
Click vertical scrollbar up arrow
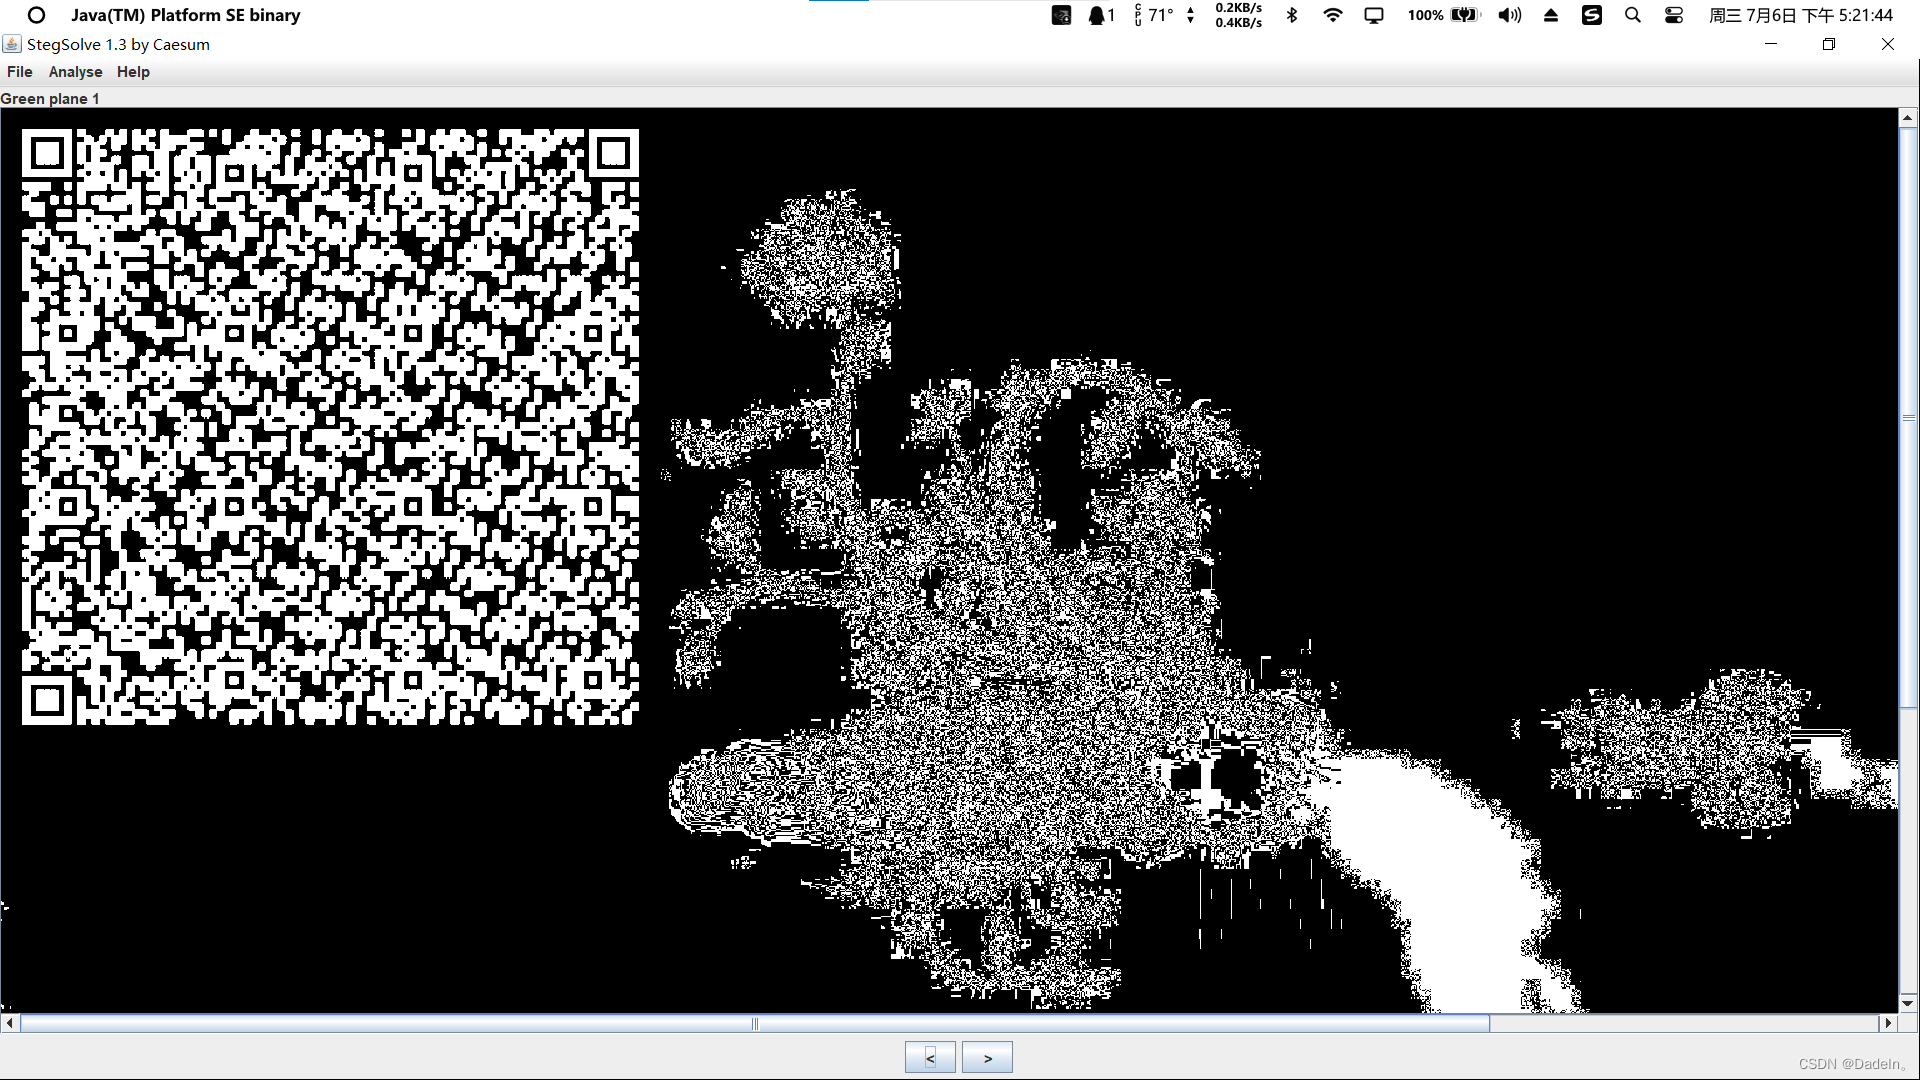pos(1907,117)
